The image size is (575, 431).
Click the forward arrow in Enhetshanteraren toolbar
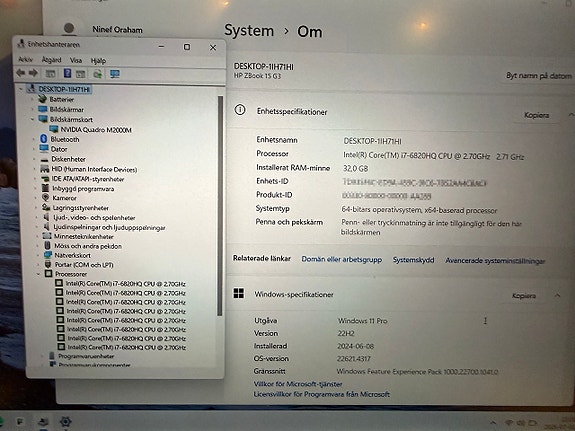pyautogui.click(x=33, y=73)
